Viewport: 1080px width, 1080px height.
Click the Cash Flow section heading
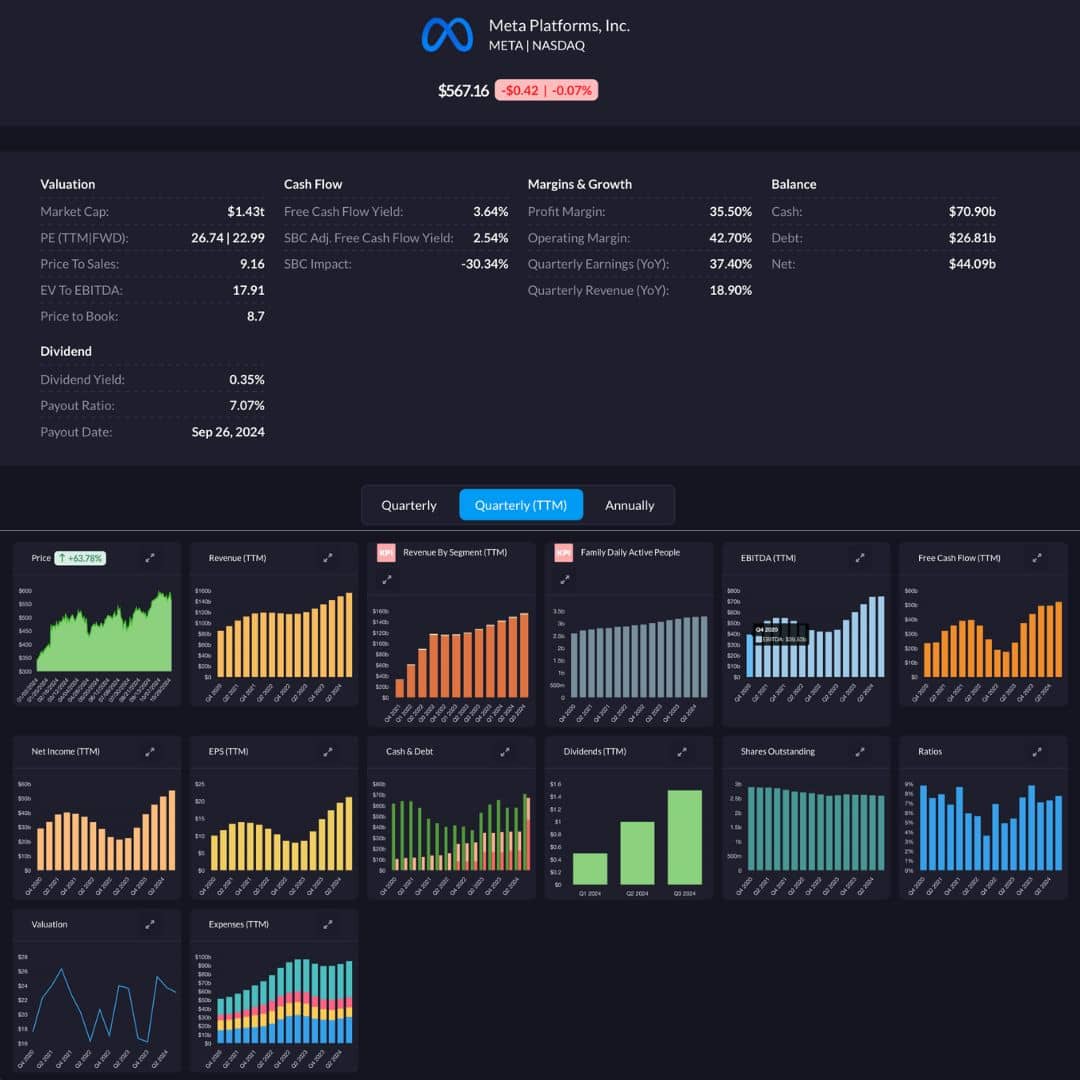point(313,184)
